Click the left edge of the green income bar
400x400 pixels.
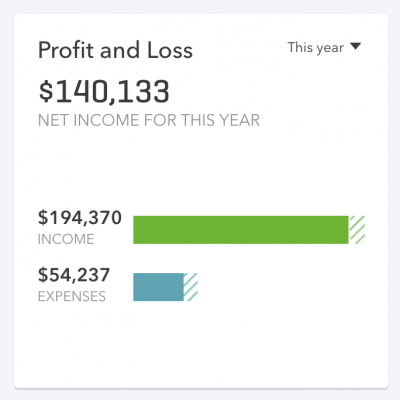point(135,230)
